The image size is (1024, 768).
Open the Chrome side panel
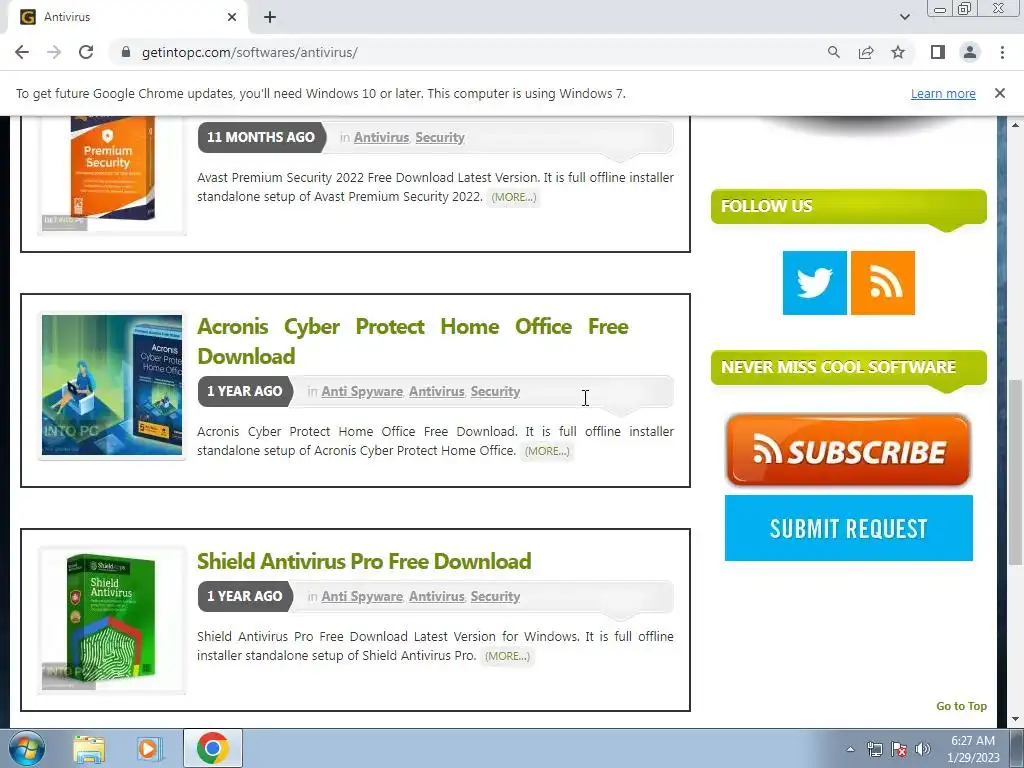[x=938, y=52]
